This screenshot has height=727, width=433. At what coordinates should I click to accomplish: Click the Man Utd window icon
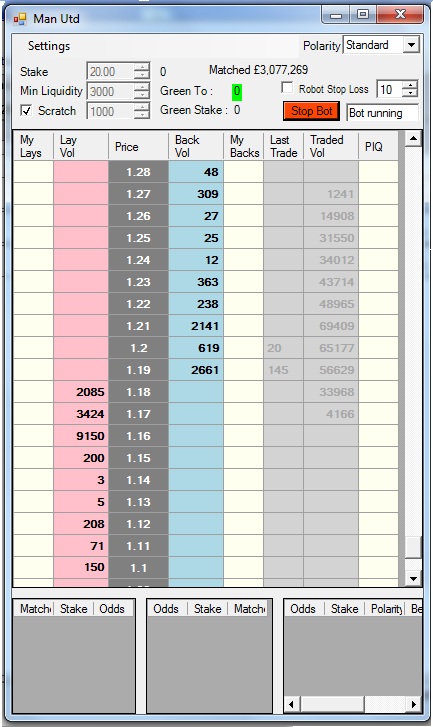(x=20, y=19)
